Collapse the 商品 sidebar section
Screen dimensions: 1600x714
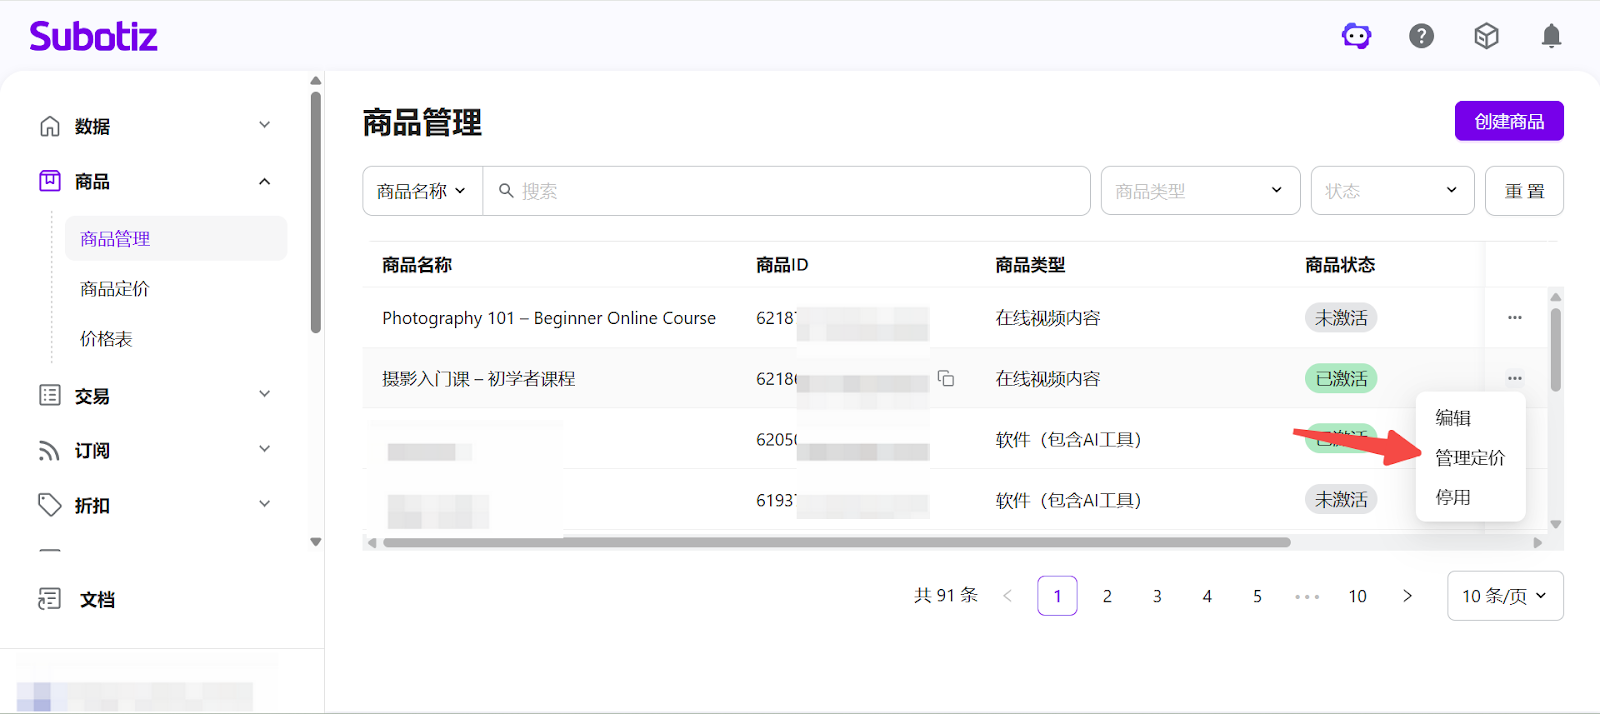click(x=264, y=182)
